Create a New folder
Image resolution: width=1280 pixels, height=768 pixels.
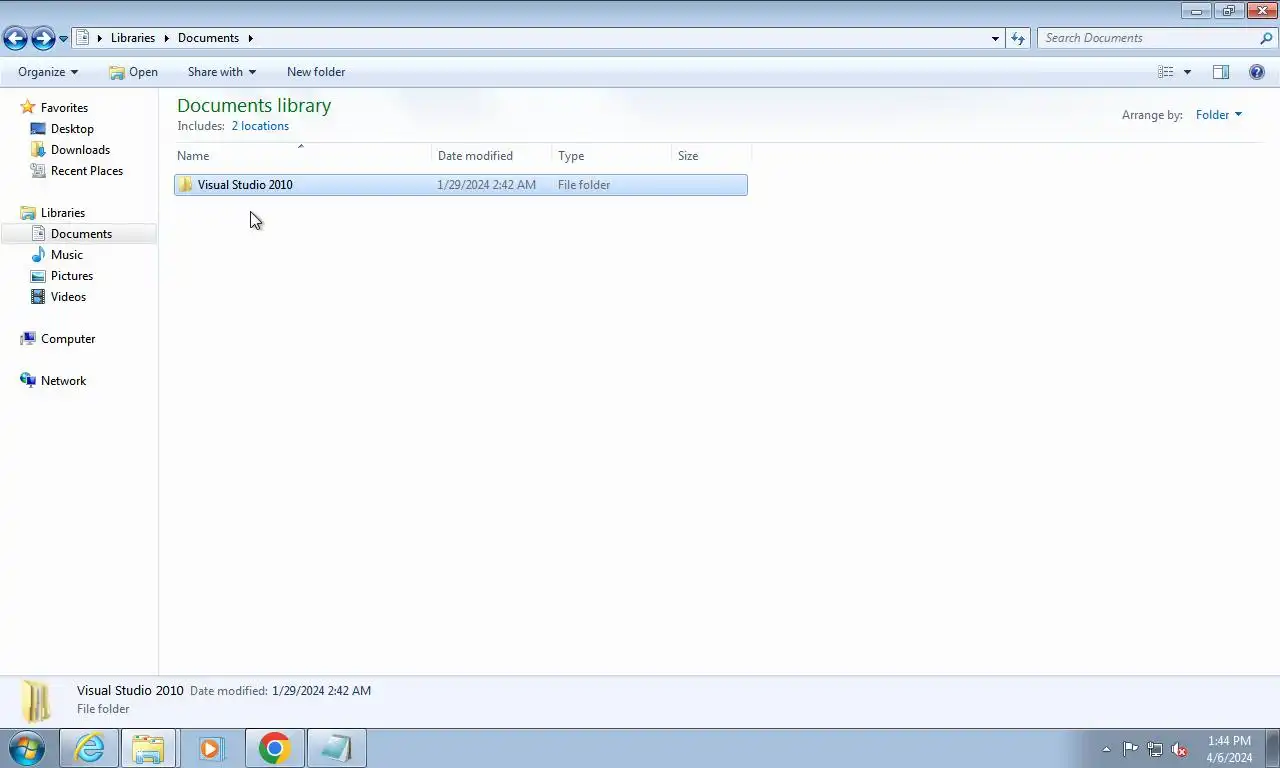click(316, 72)
